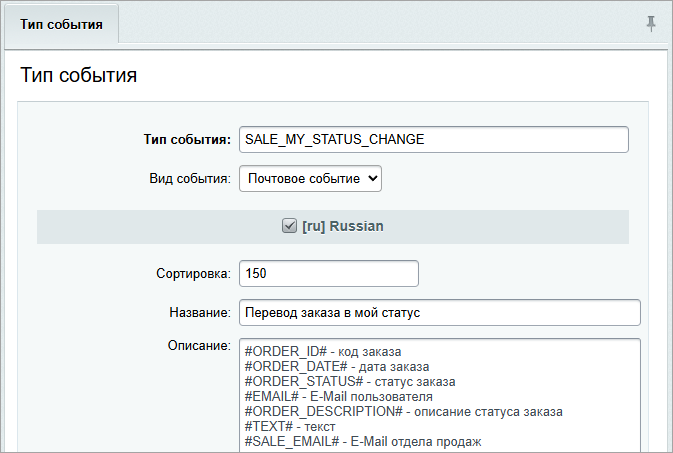673x453 pixels.
Task: Place cursor on the #ORDER_DESCRIPTION# line
Action: point(403,411)
